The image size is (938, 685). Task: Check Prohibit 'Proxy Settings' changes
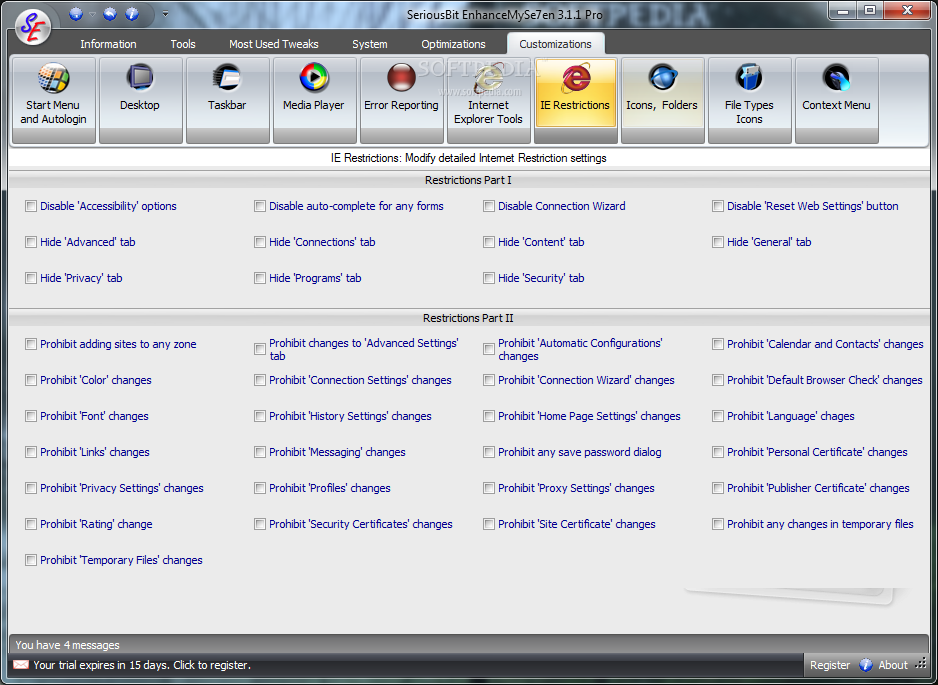click(489, 488)
